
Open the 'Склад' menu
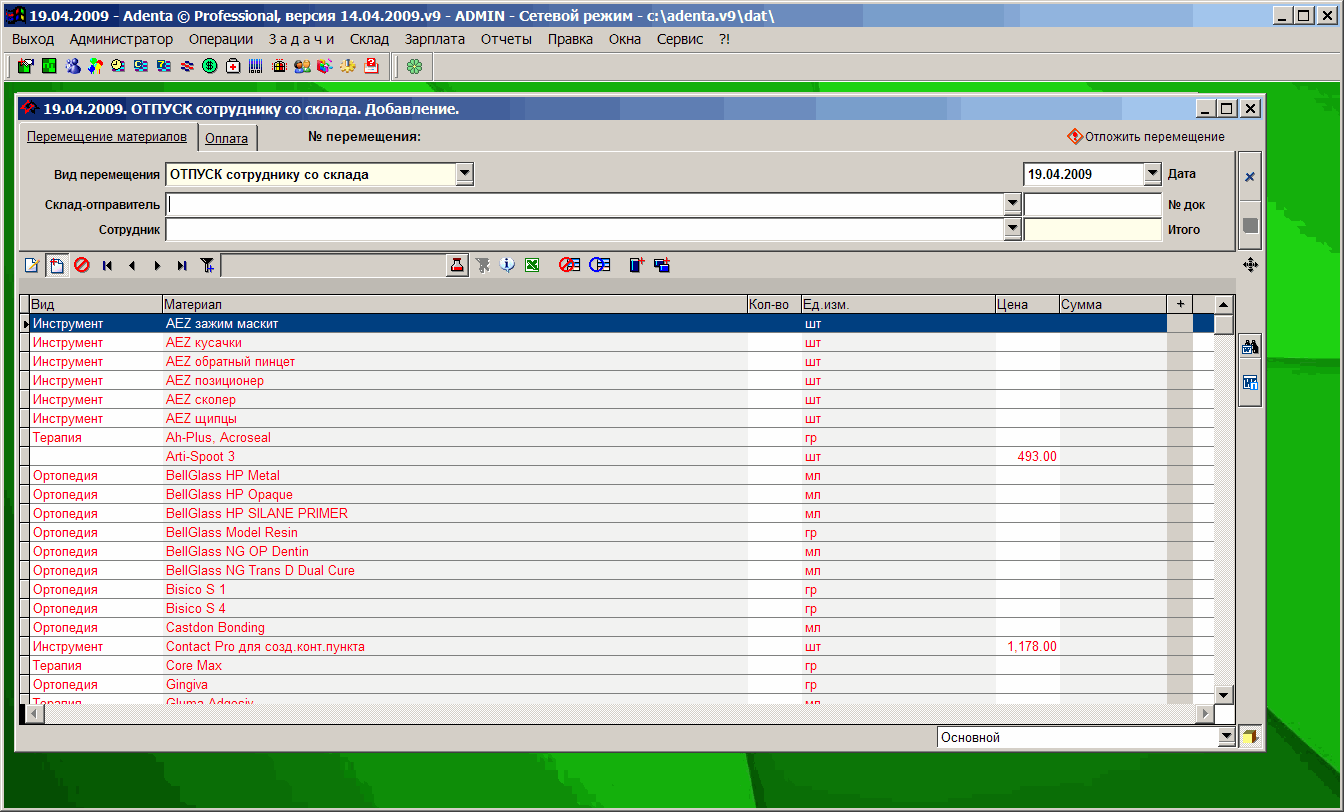369,39
